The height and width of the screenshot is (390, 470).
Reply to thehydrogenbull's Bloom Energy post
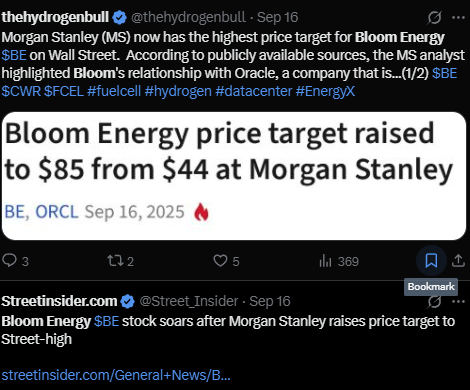coord(15,261)
